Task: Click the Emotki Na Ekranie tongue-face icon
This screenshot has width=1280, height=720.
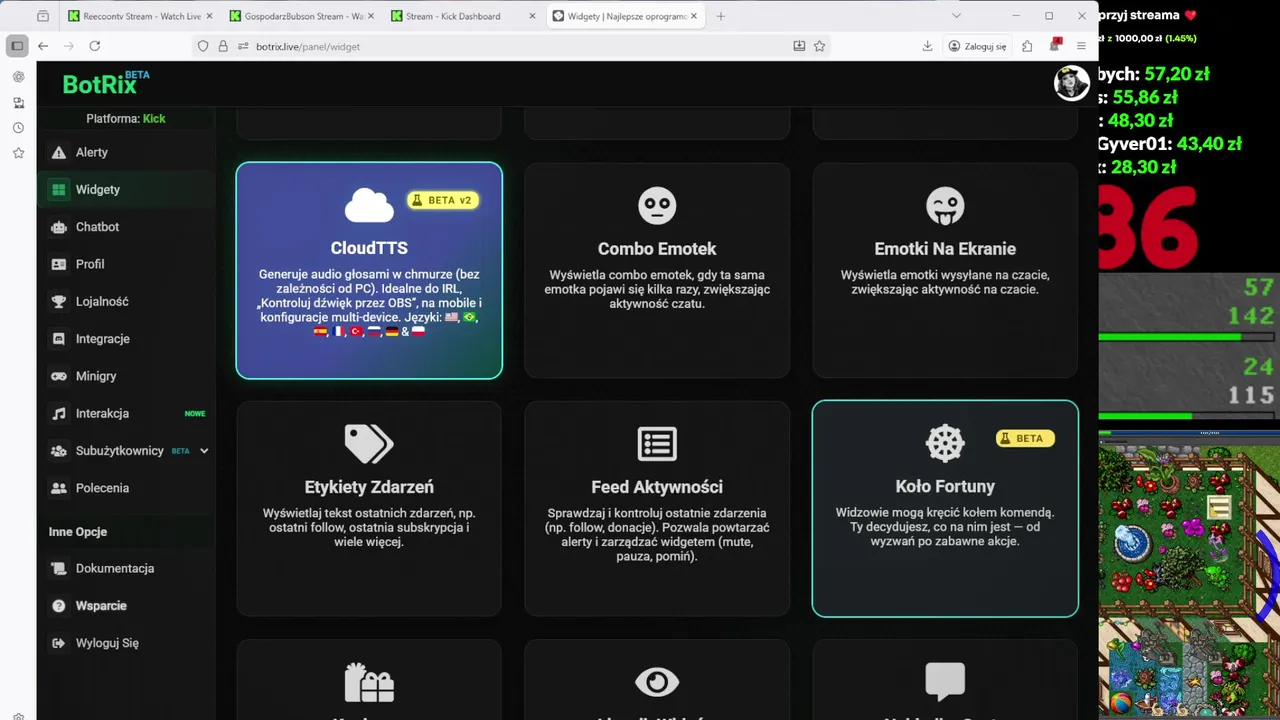Action: point(945,206)
